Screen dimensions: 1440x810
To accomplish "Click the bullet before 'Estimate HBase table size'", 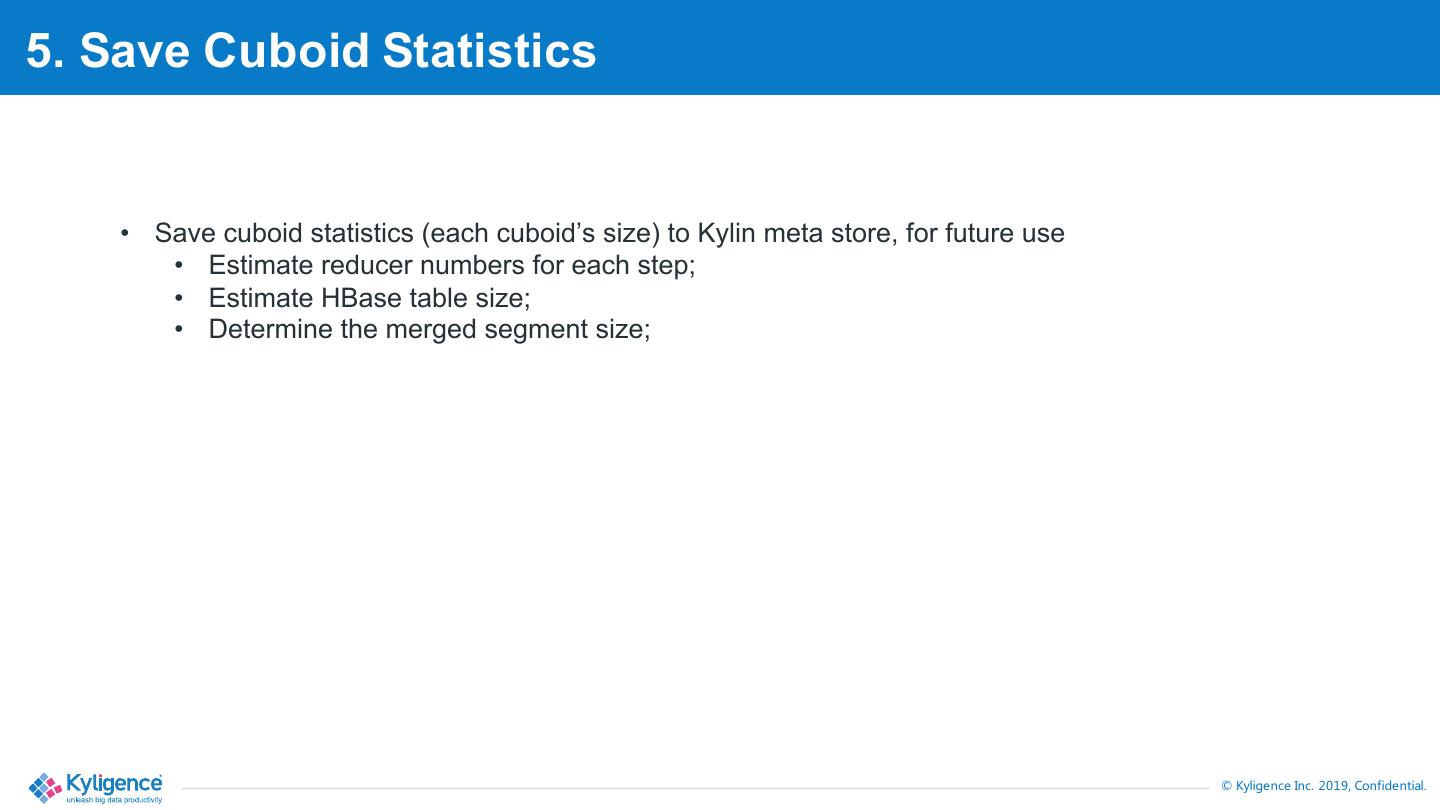I will (179, 298).
